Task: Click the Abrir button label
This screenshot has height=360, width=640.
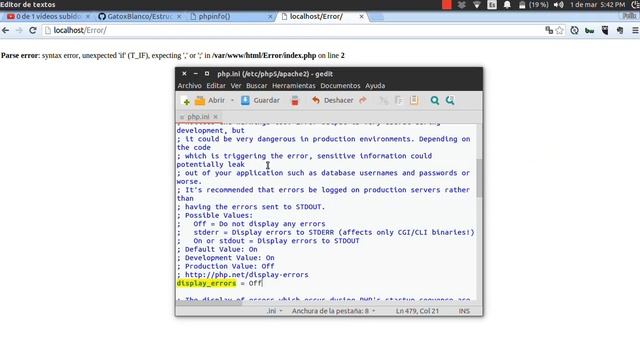Action: pos(216,100)
